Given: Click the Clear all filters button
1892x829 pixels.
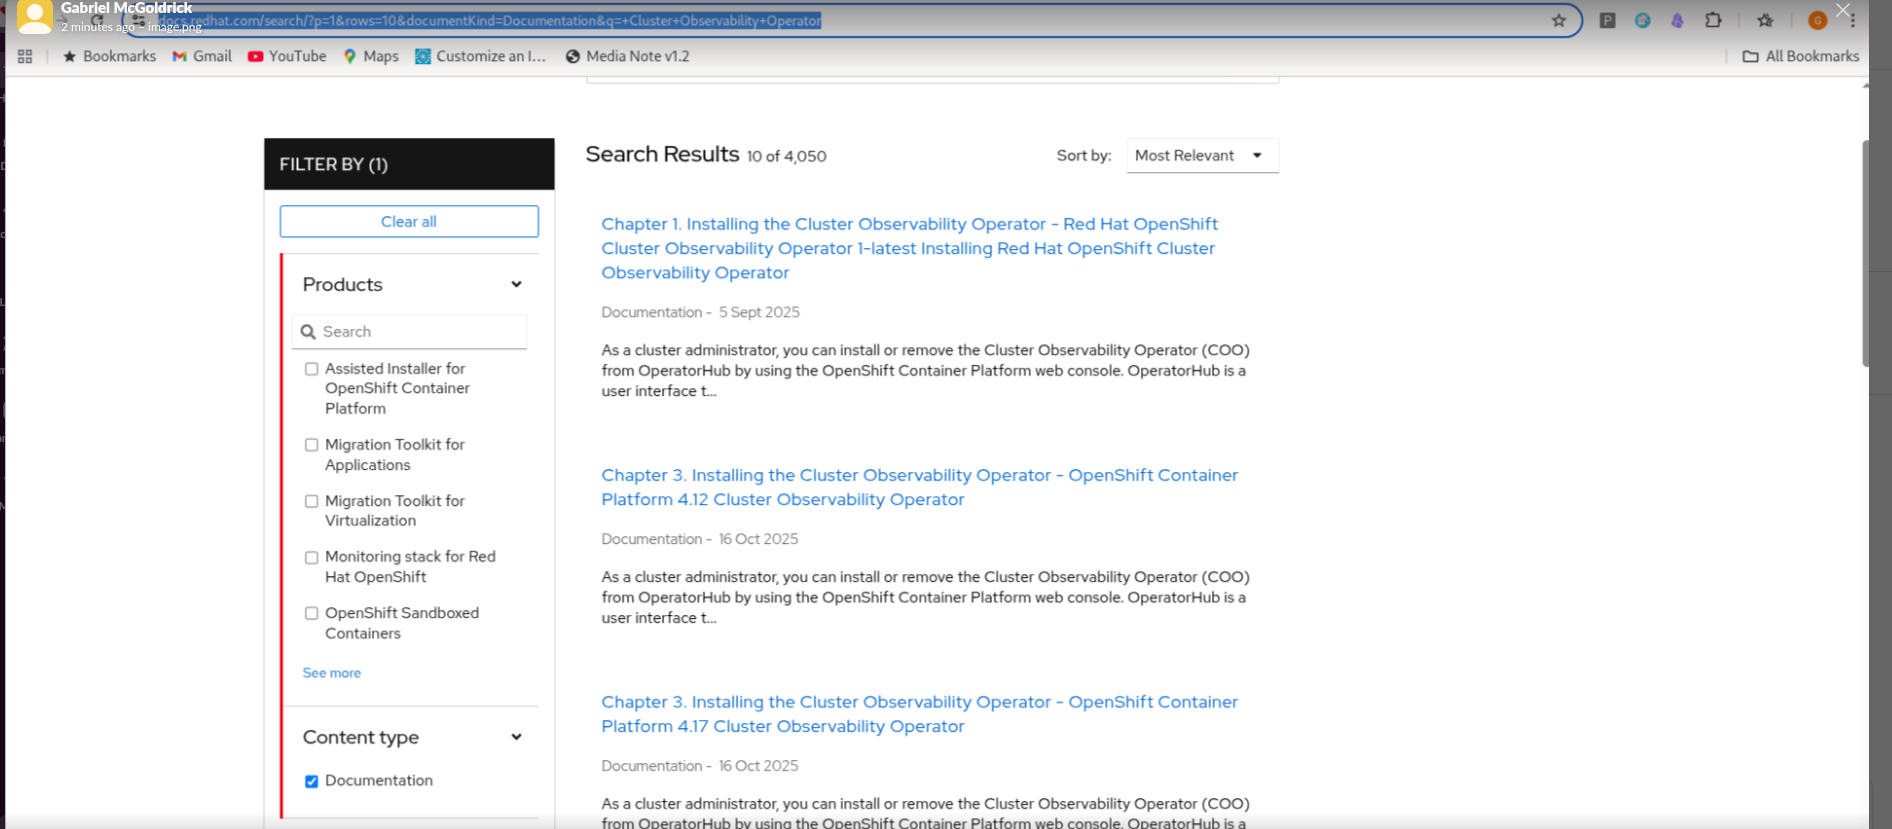Looking at the screenshot, I should click(x=409, y=222).
